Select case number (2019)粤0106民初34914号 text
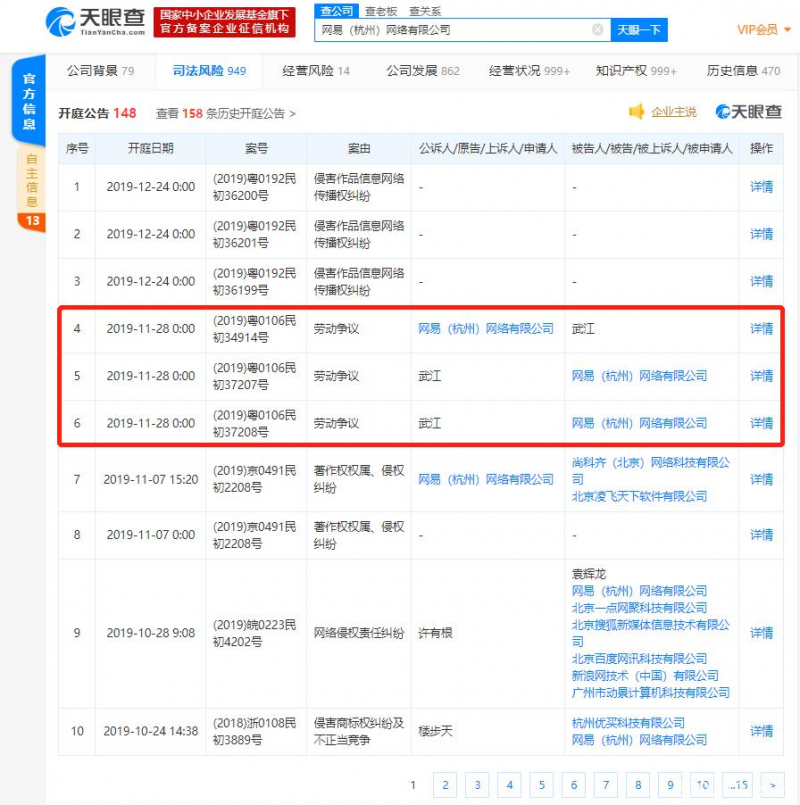800x805 pixels. (x=254, y=329)
